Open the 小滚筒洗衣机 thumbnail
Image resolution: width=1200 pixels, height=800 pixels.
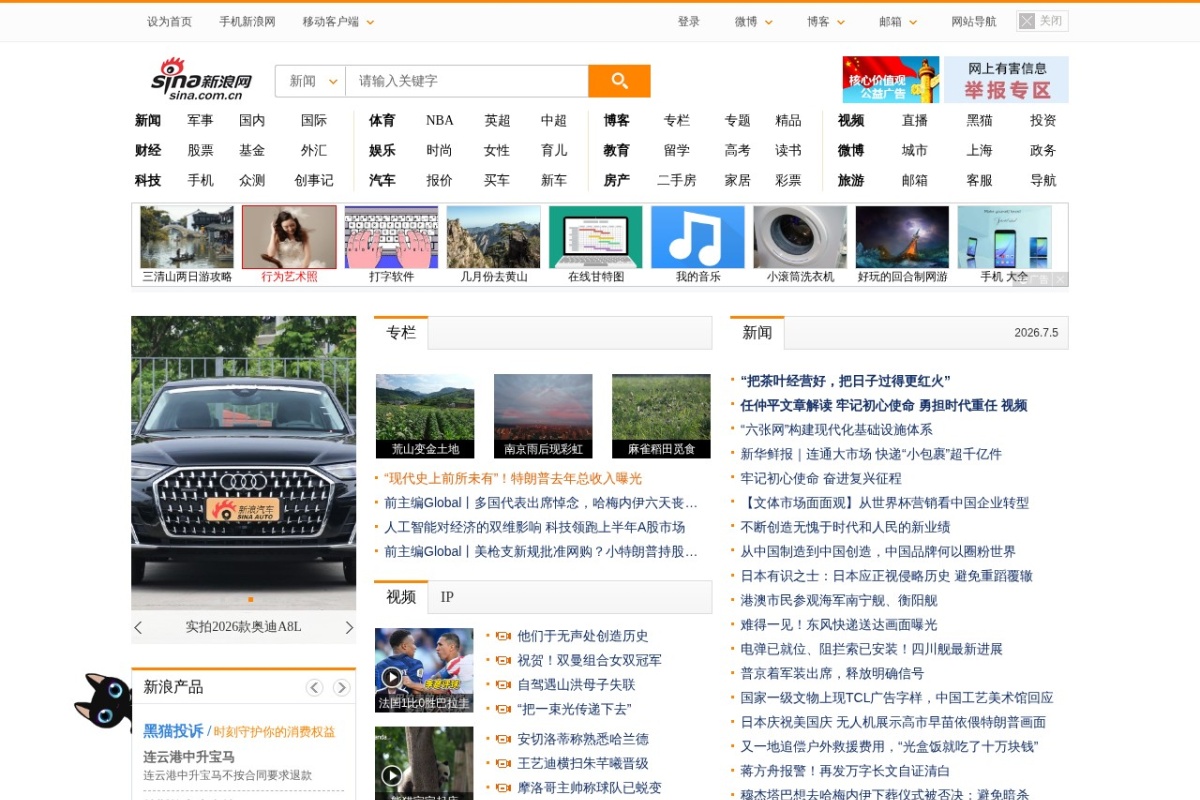(x=800, y=237)
